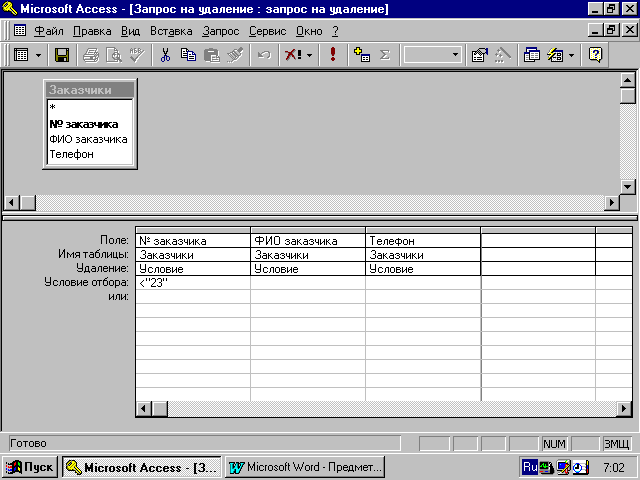Click the design grid scroll right arrow
The height and width of the screenshot is (480, 640).
click(x=624, y=409)
